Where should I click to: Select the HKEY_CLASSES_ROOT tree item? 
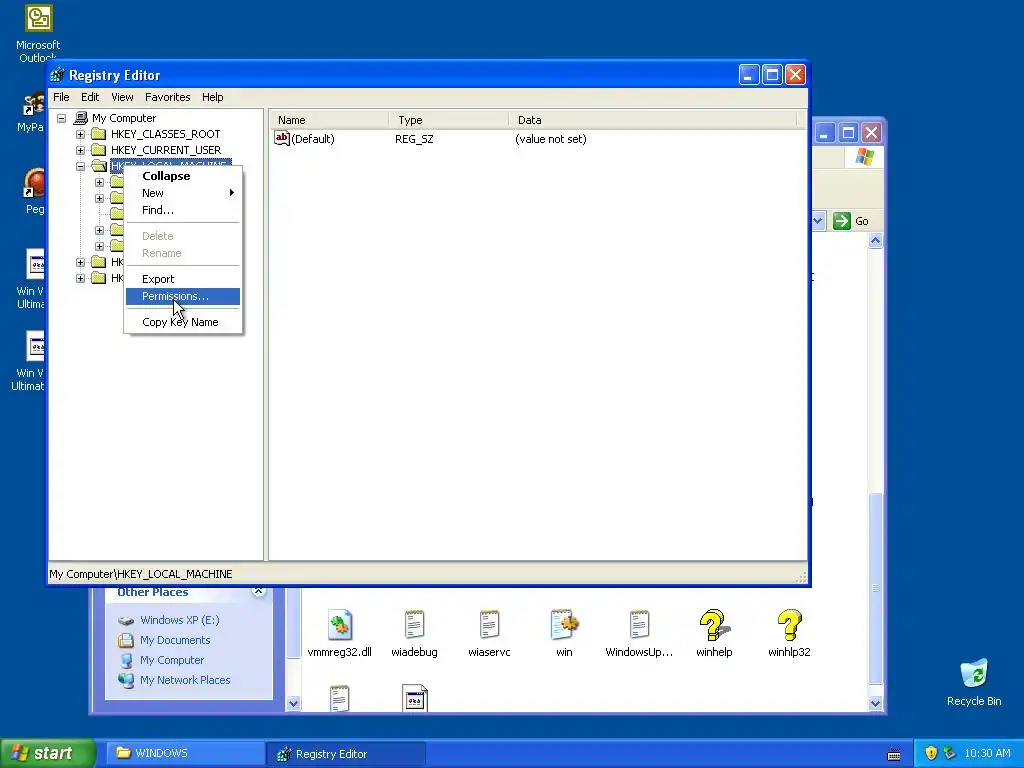[x=165, y=135]
